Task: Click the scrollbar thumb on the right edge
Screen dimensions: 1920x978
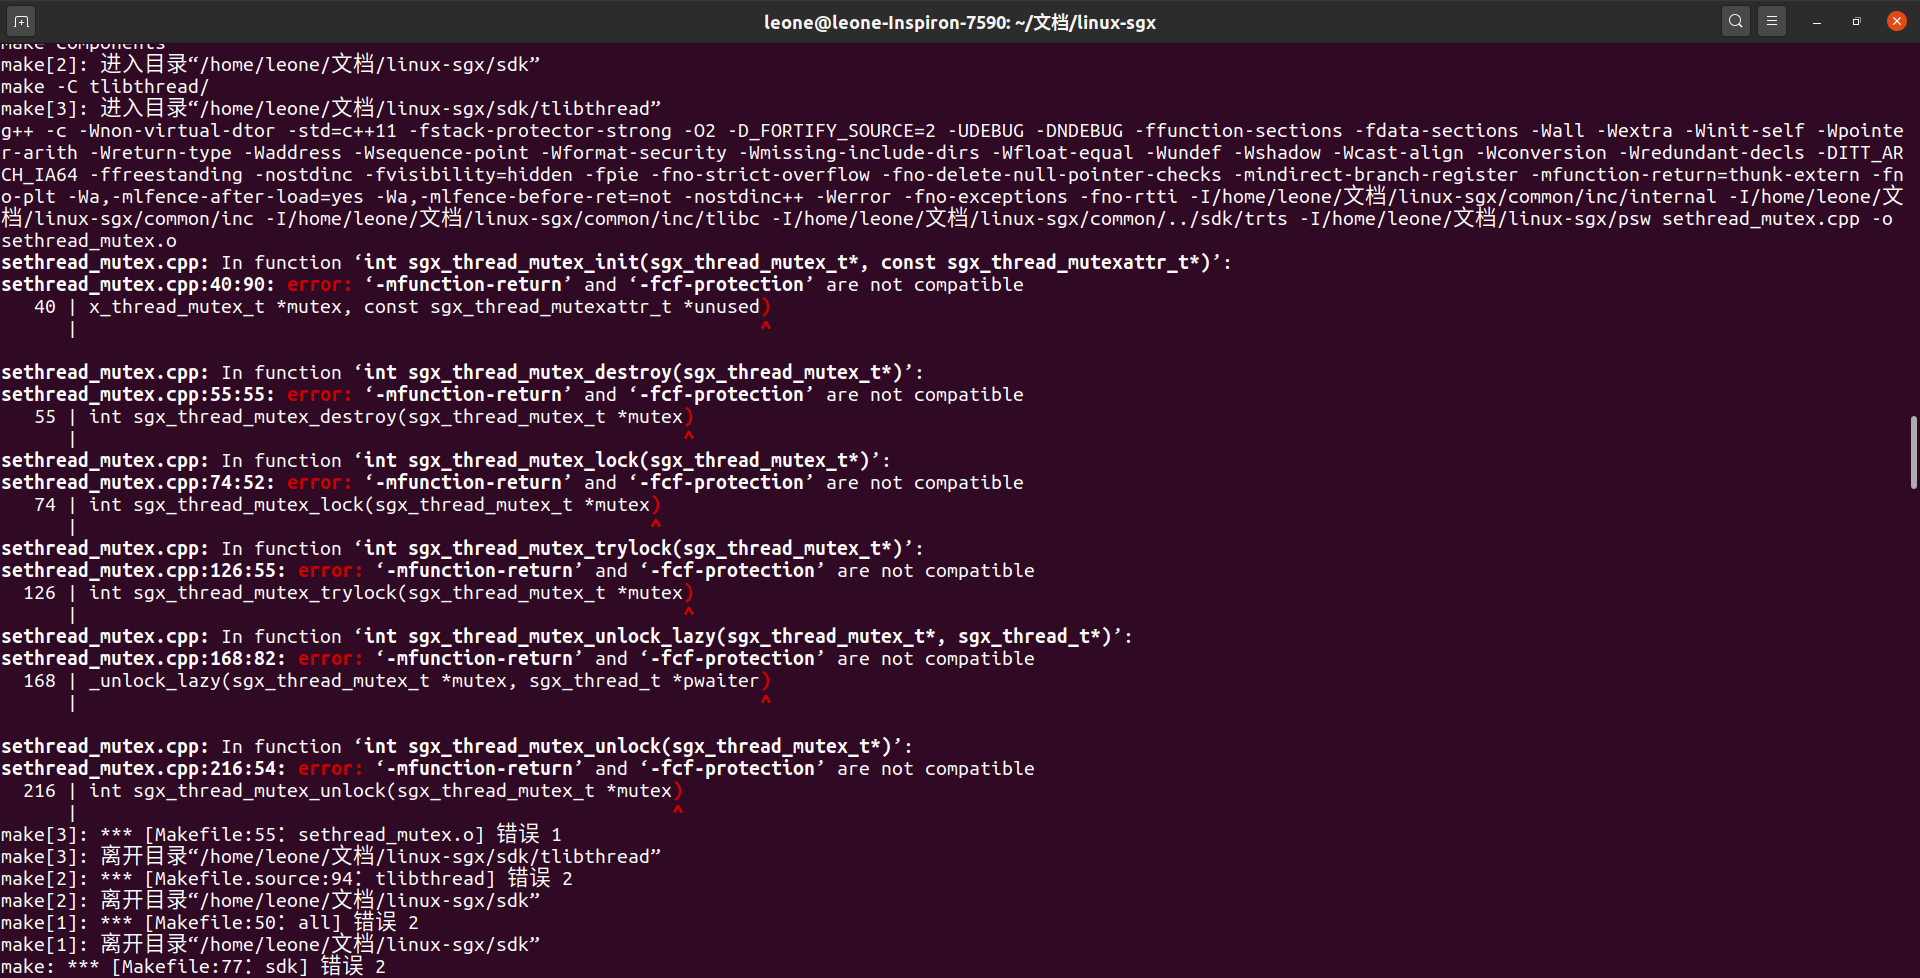Action: pyautogui.click(x=1913, y=452)
